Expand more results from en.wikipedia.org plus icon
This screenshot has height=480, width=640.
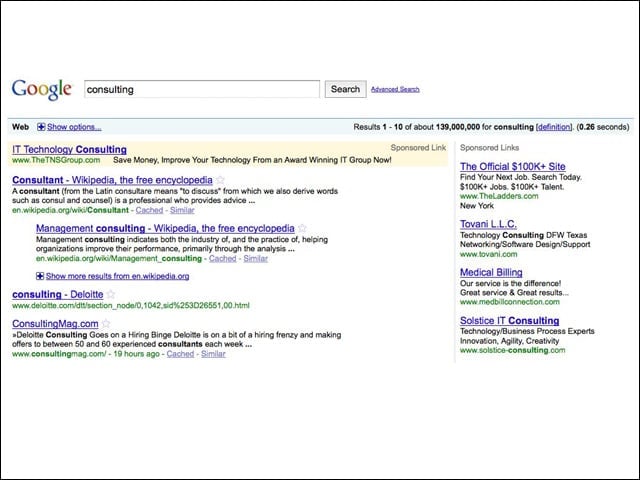[40, 276]
